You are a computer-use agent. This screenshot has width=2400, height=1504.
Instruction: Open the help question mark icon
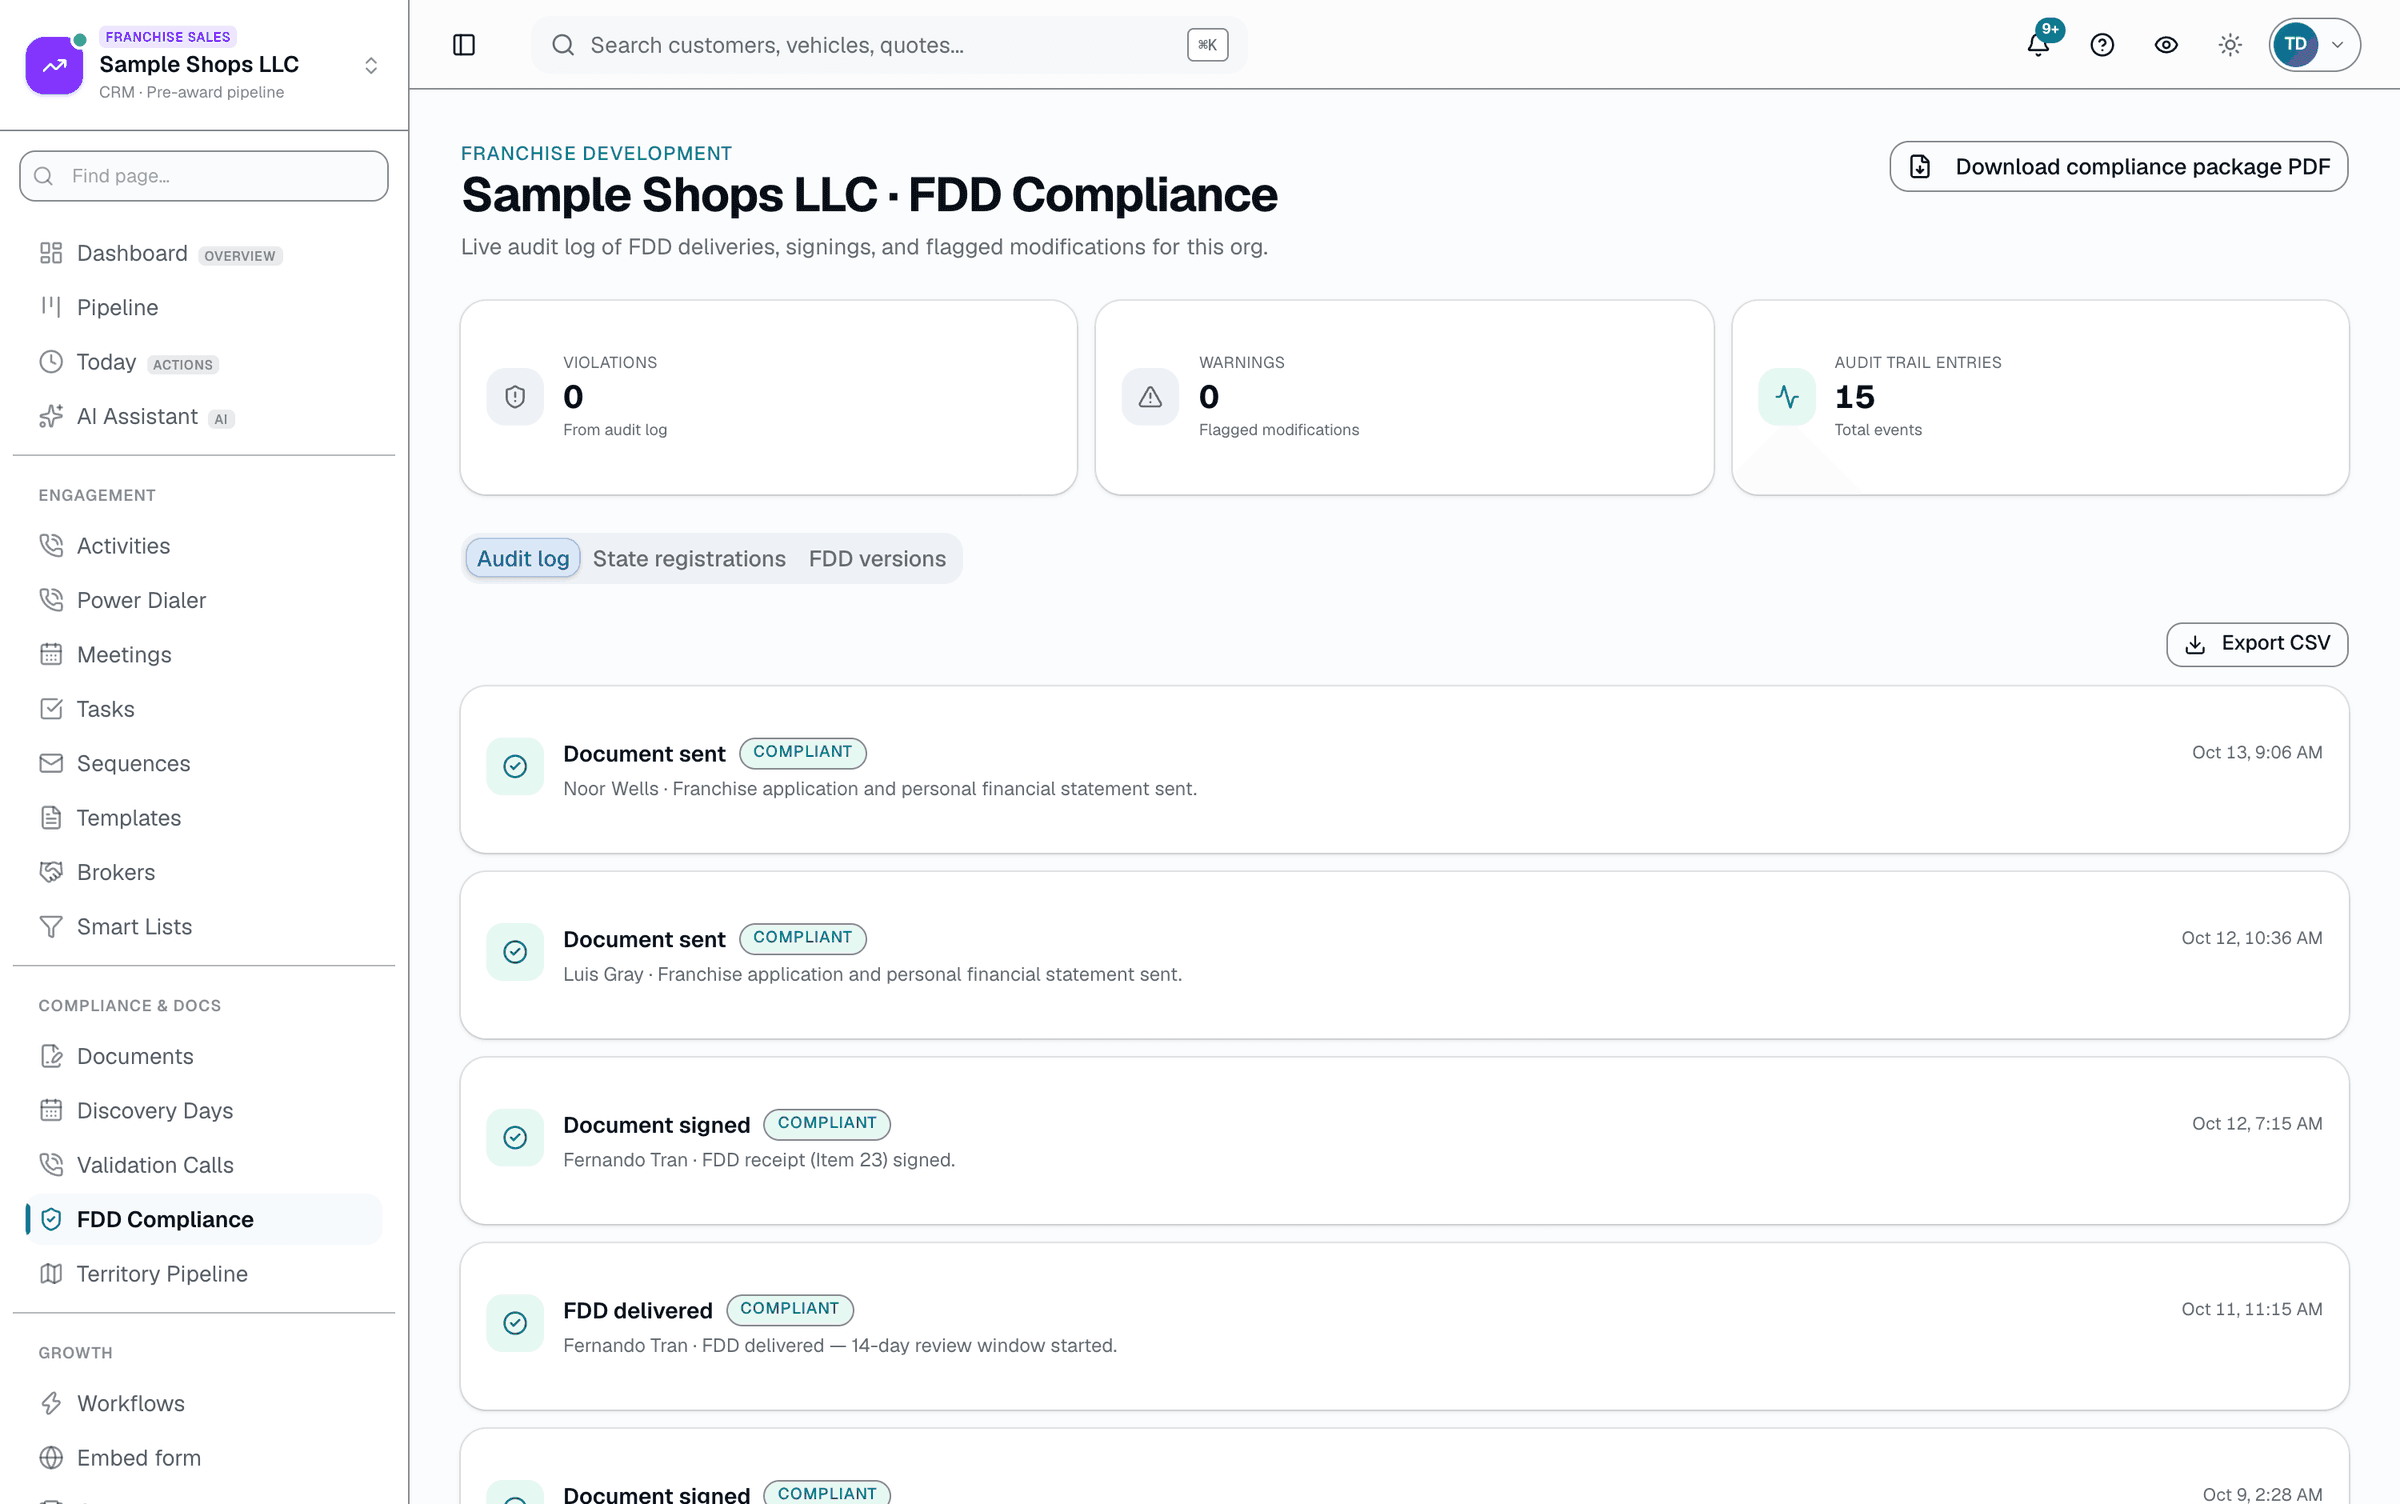coord(2102,45)
